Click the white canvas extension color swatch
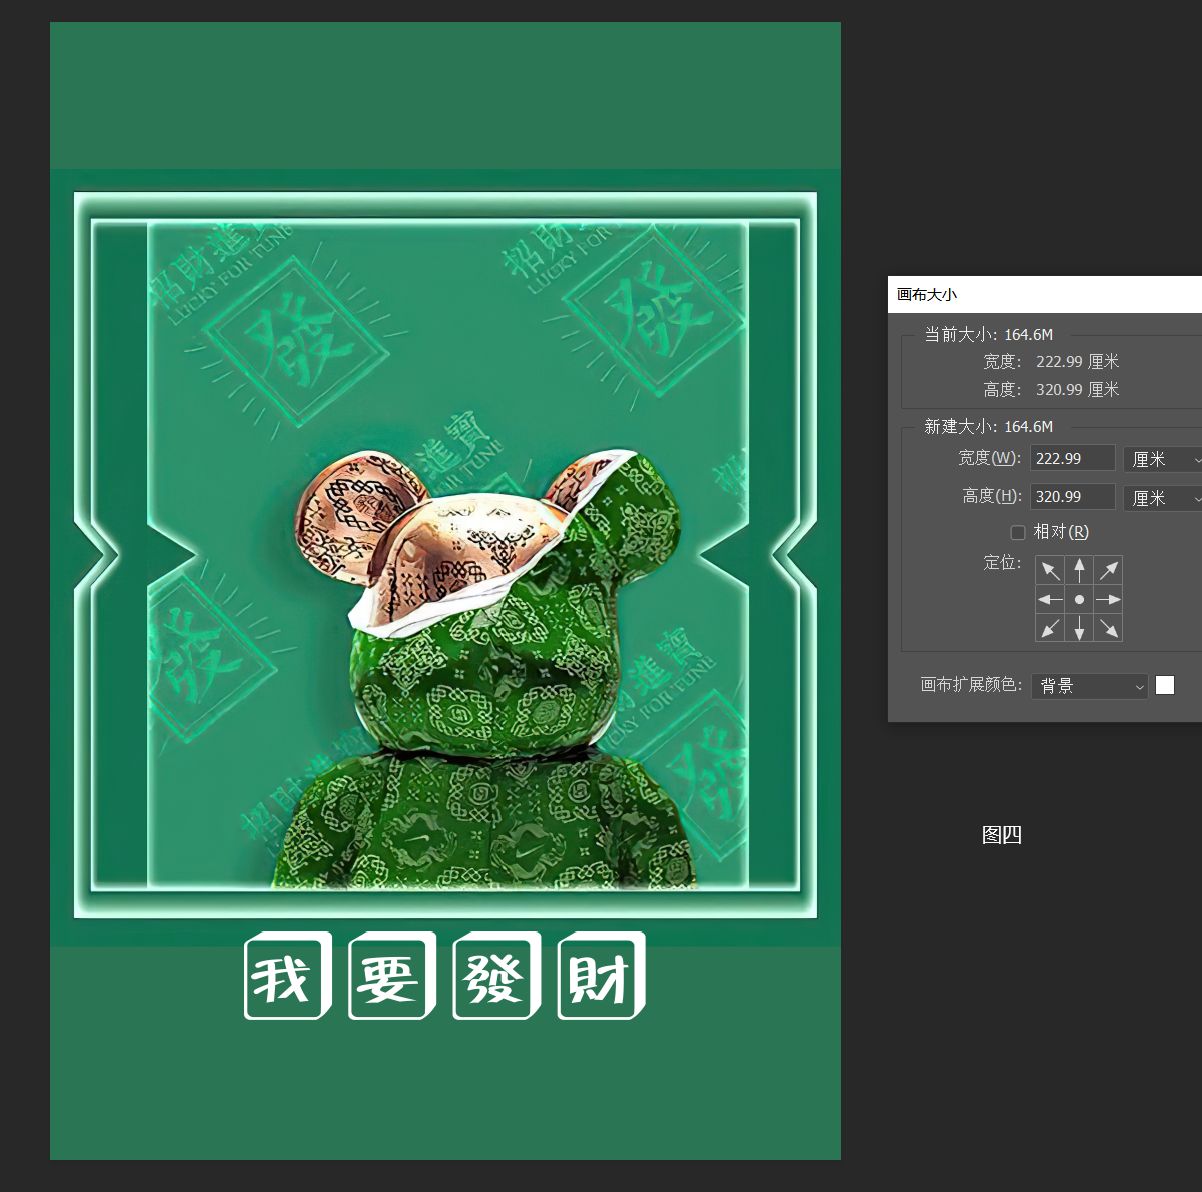 (x=1165, y=685)
